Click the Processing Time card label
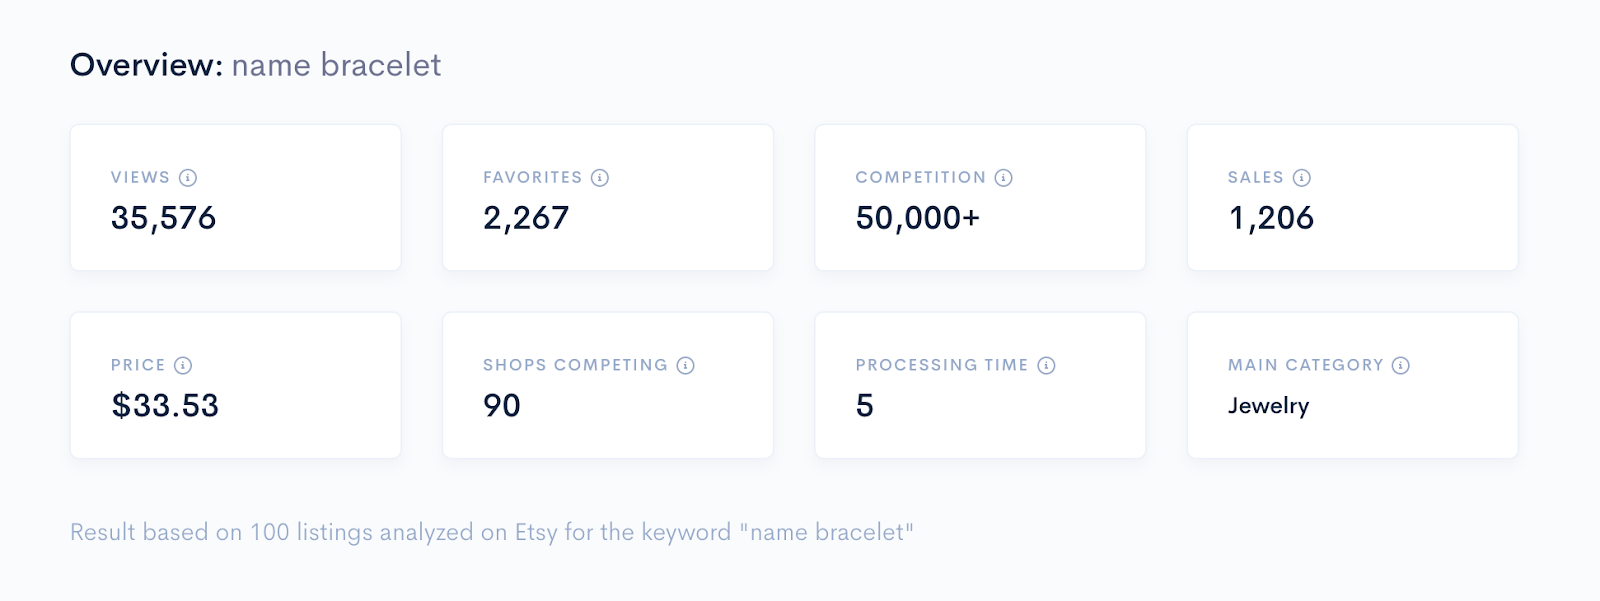The width and height of the screenshot is (1600, 601). 942,365
